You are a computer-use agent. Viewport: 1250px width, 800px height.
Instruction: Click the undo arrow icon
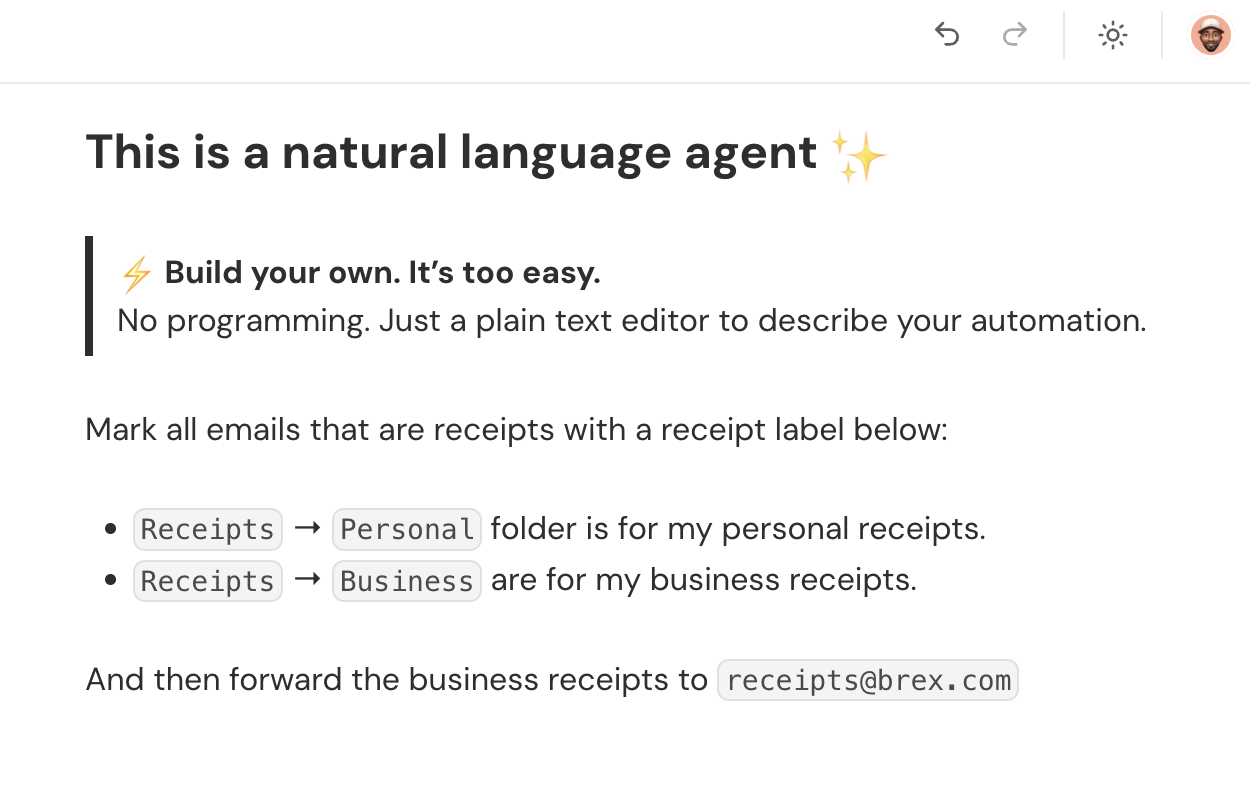[x=947, y=36]
